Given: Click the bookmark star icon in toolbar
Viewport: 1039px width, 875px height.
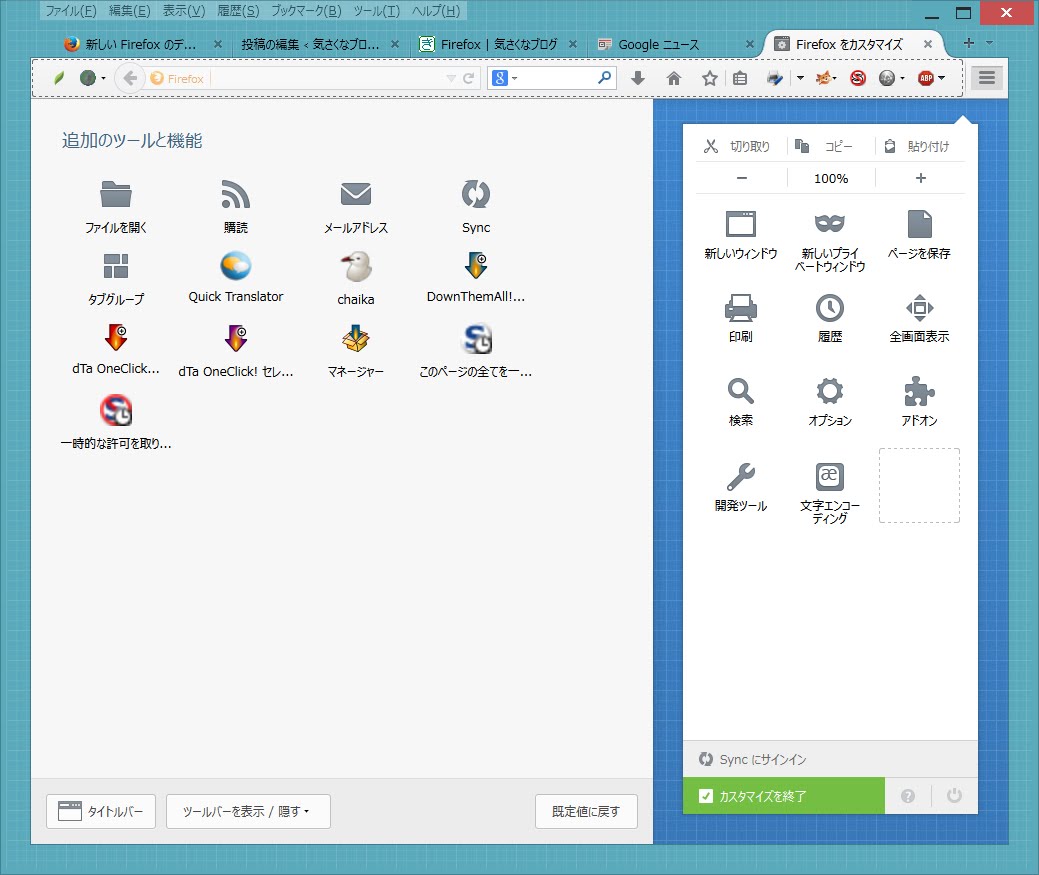Looking at the screenshot, I should click(x=710, y=78).
